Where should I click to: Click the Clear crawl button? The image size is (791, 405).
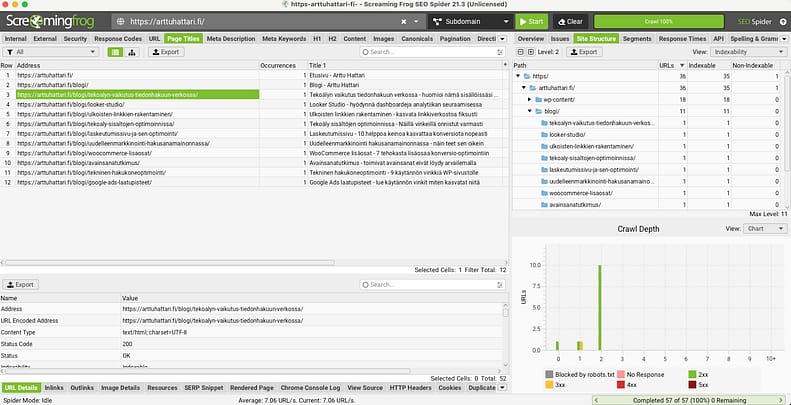point(569,20)
